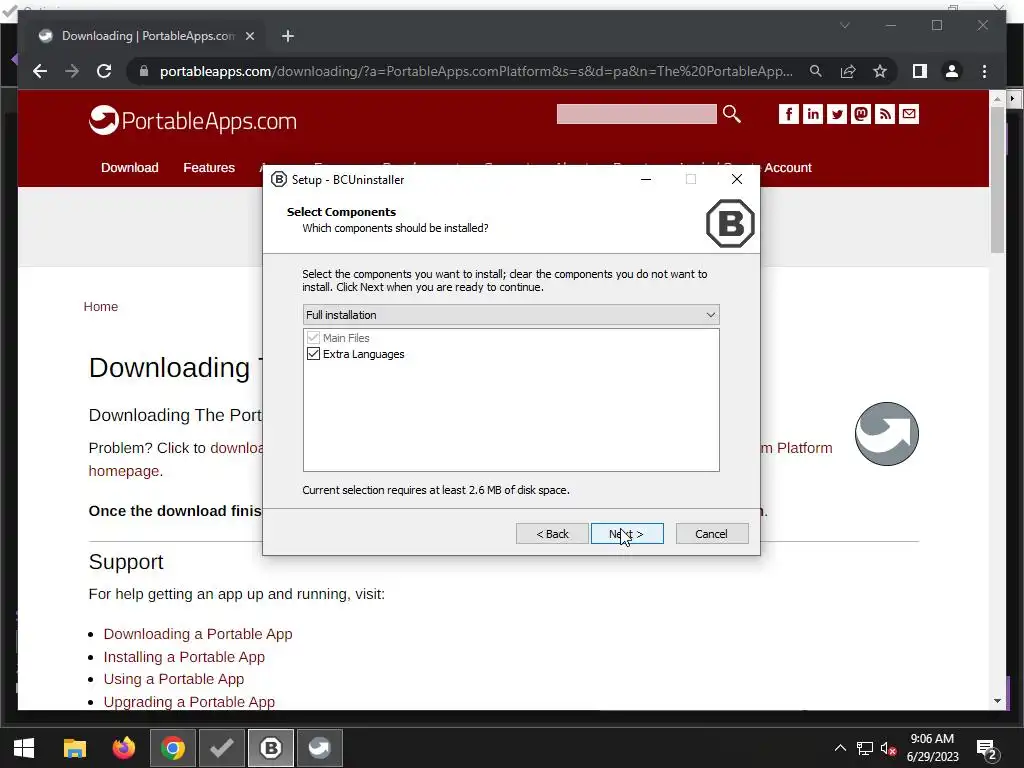Image resolution: width=1024 pixels, height=768 pixels.
Task: Open the PortableApps Twitter icon
Action: (837, 114)
